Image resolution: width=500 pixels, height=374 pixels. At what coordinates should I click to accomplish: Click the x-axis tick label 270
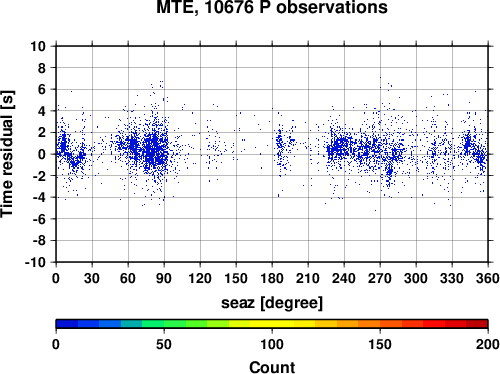pyautogui.click(x=380, y=278)
